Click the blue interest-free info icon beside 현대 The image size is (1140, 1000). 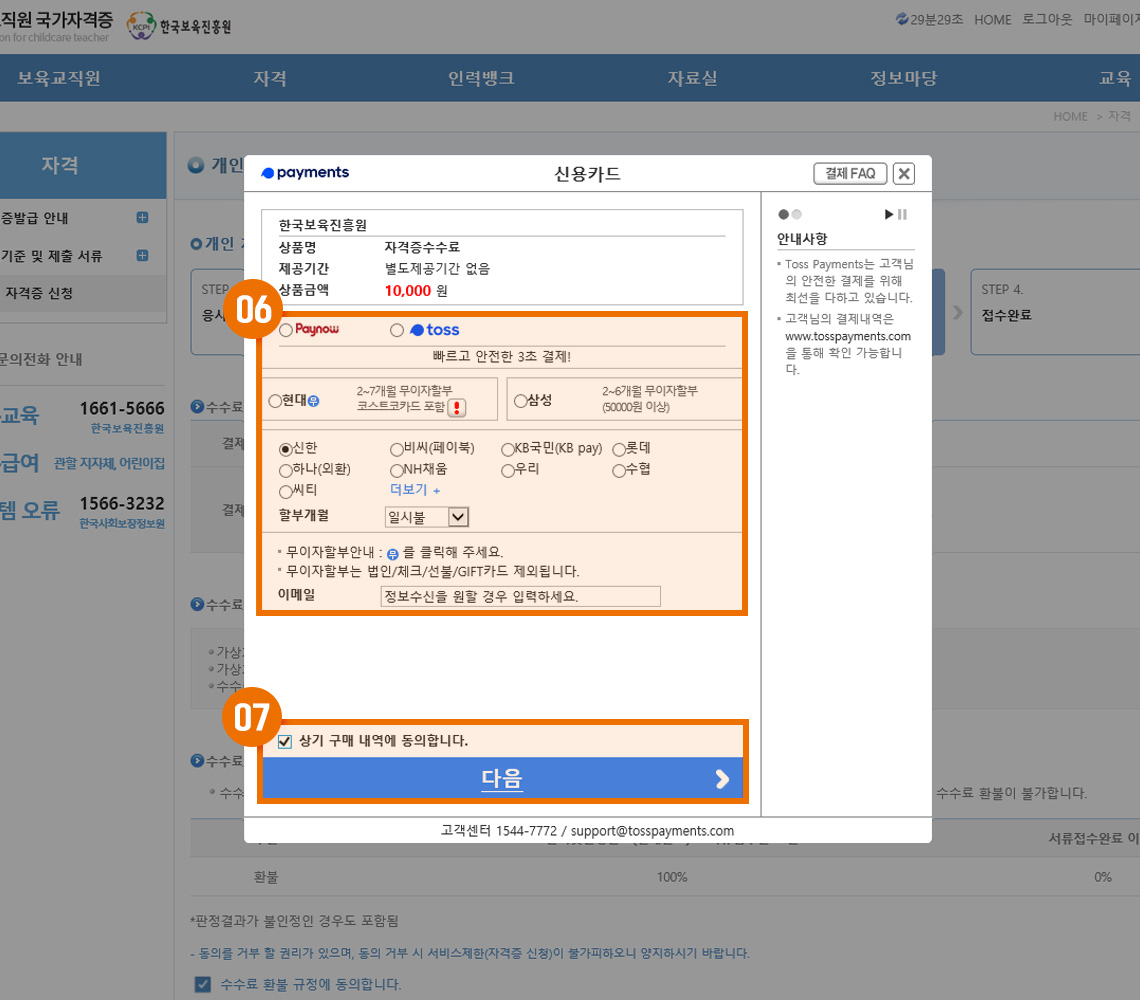(x=313, y=401)
